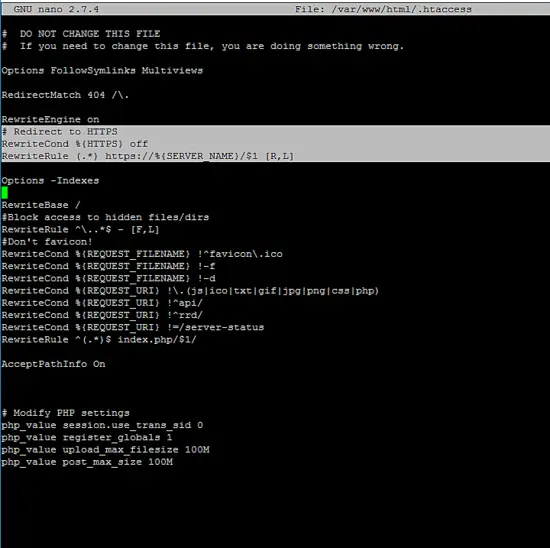Screen dimensions: 550x548
Task: Click the highlighted '# Redirect to HTTPS' comment
Action: (x=60, y=132)
